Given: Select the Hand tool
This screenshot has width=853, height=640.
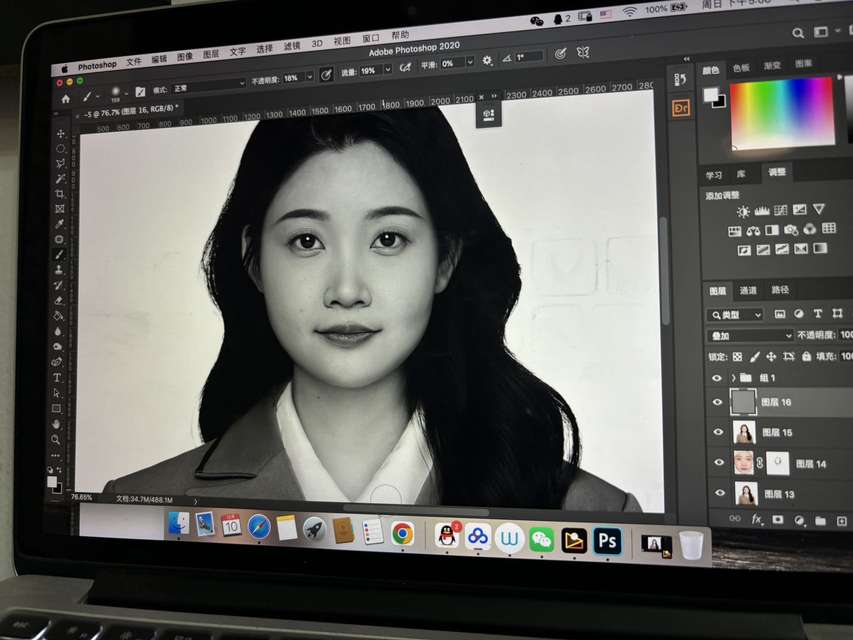Looking at the screenshot, I should tap(56, 424).
